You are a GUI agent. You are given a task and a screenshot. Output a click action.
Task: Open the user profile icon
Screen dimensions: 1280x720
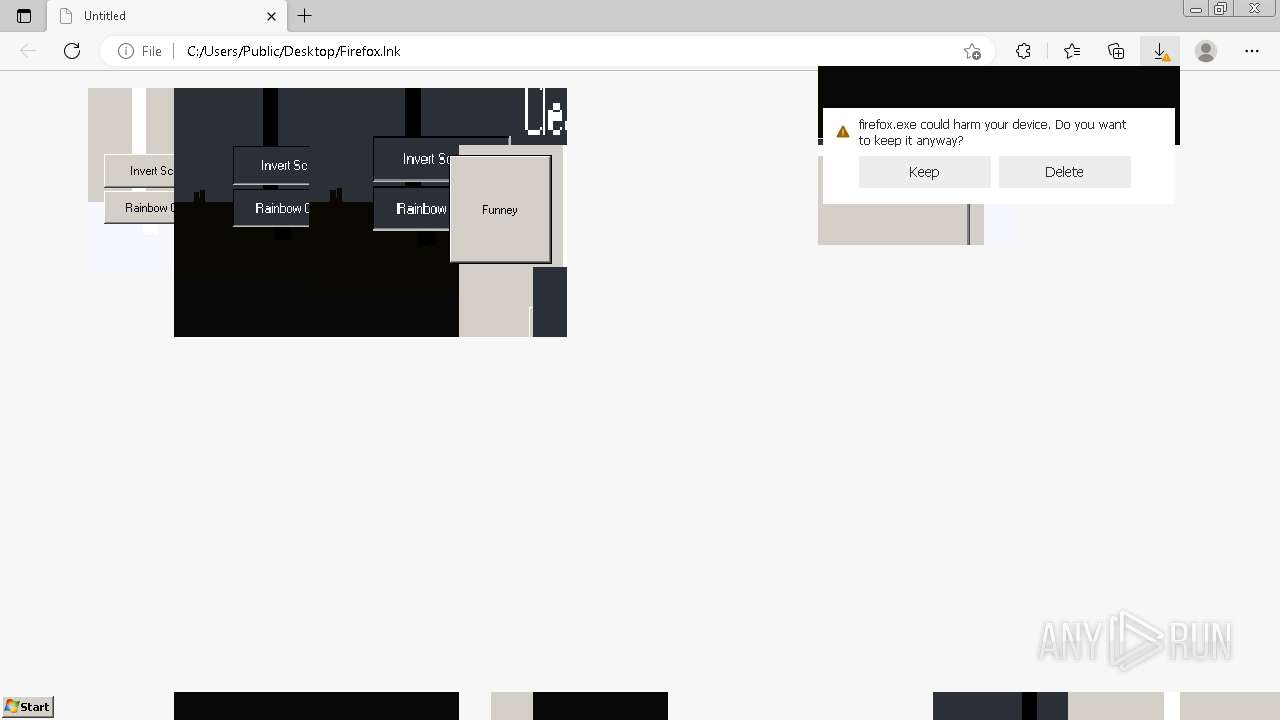tap(1206, 51)
